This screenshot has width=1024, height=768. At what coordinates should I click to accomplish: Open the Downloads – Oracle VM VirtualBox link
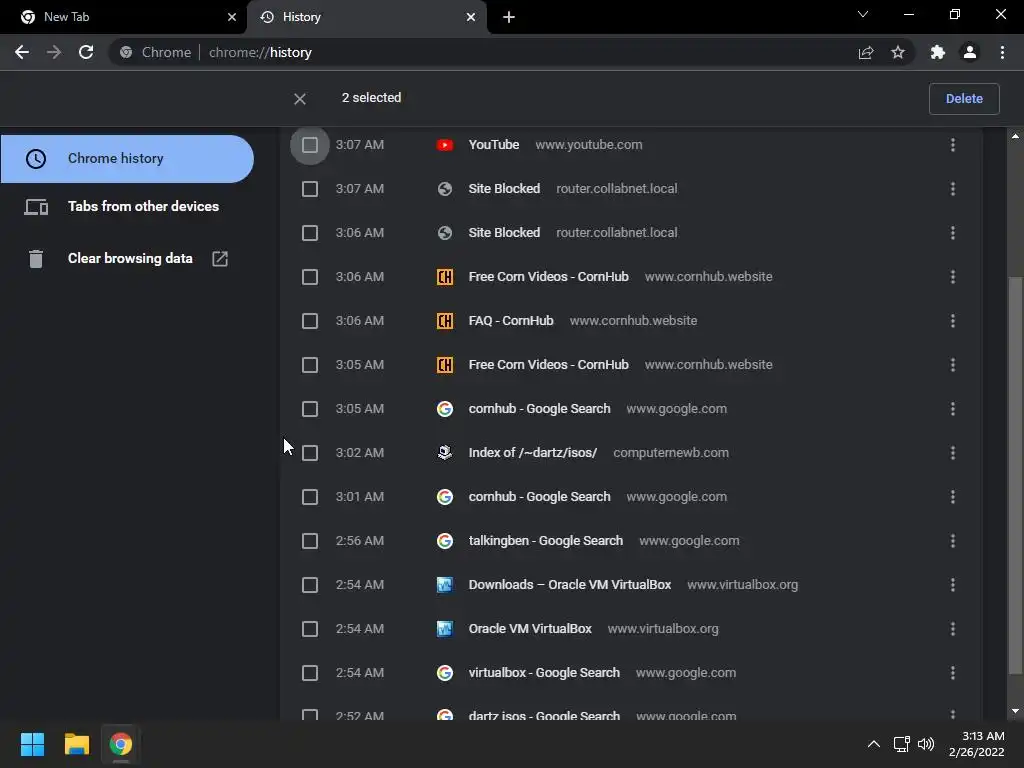(569, 585)
